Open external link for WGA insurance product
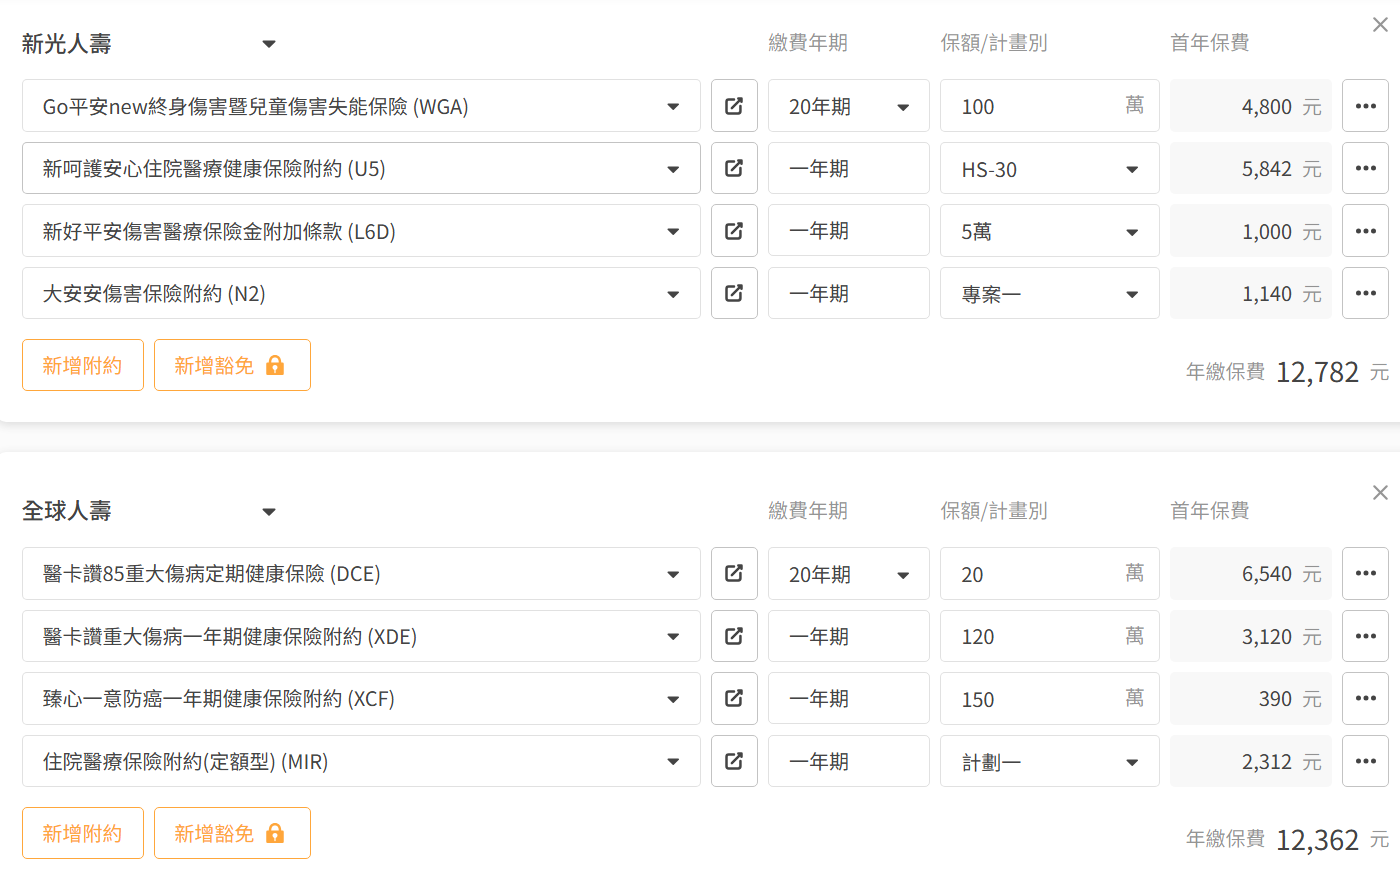Image resolution: width=1400 pixels, height=869 pixels. pos(734,106)
